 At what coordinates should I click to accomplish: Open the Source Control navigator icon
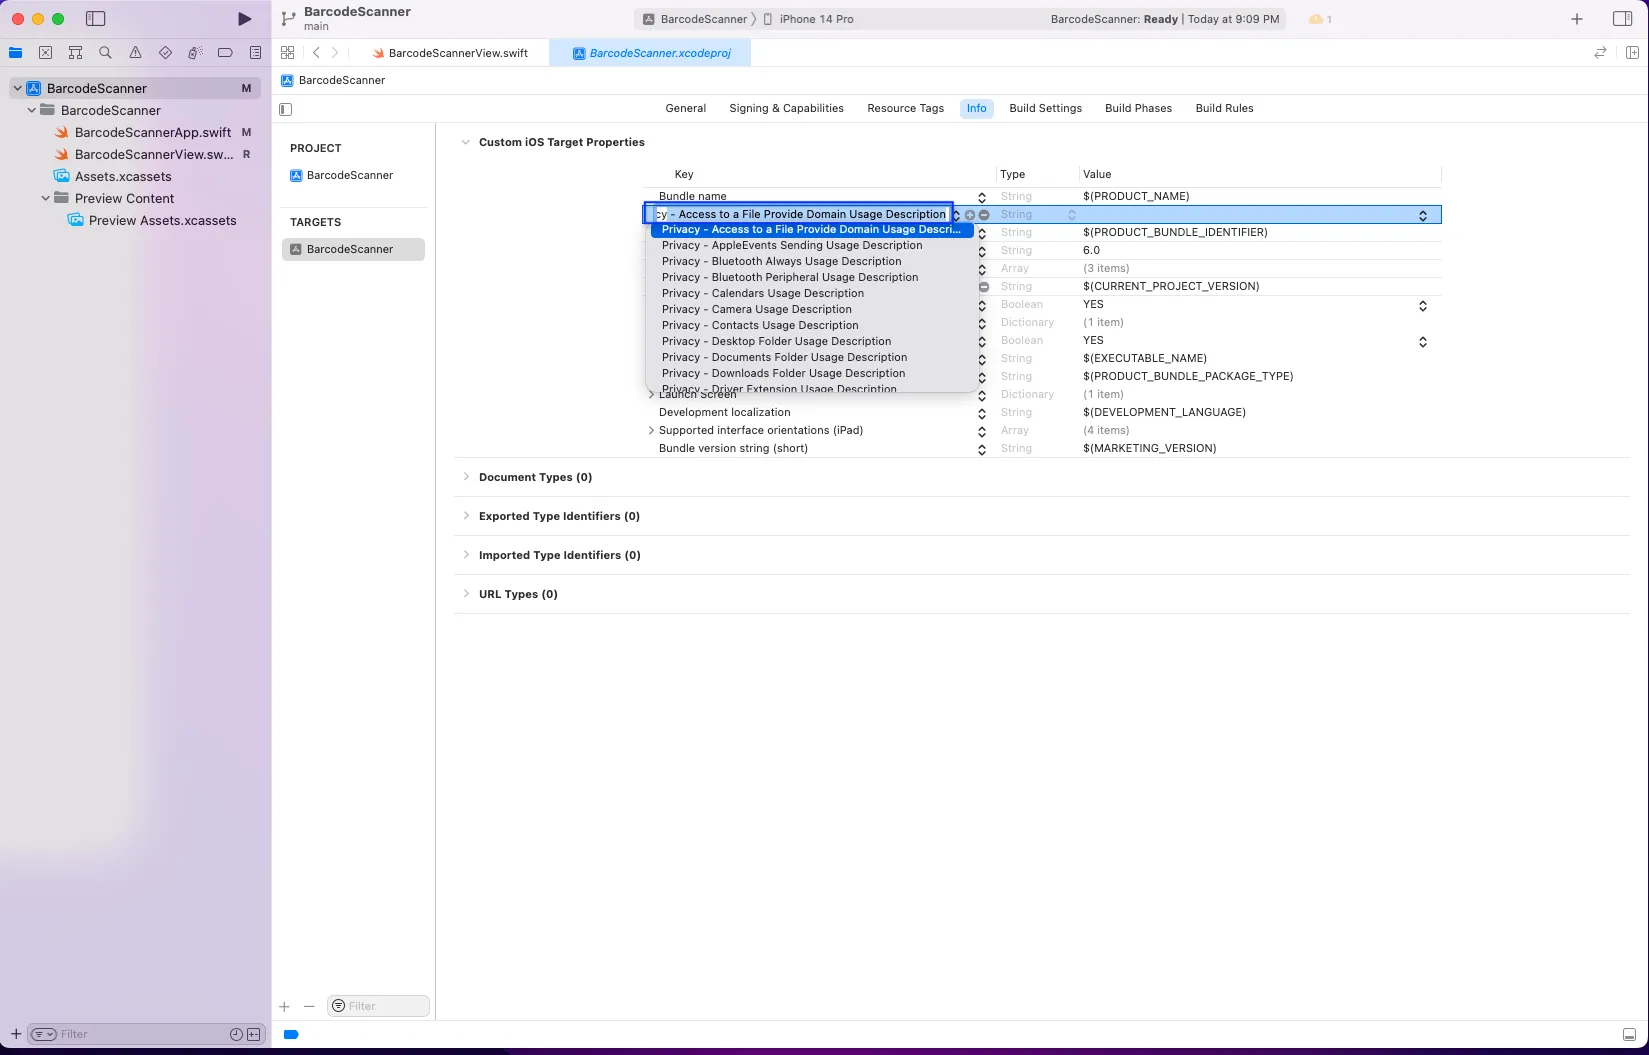coord(46,53)
